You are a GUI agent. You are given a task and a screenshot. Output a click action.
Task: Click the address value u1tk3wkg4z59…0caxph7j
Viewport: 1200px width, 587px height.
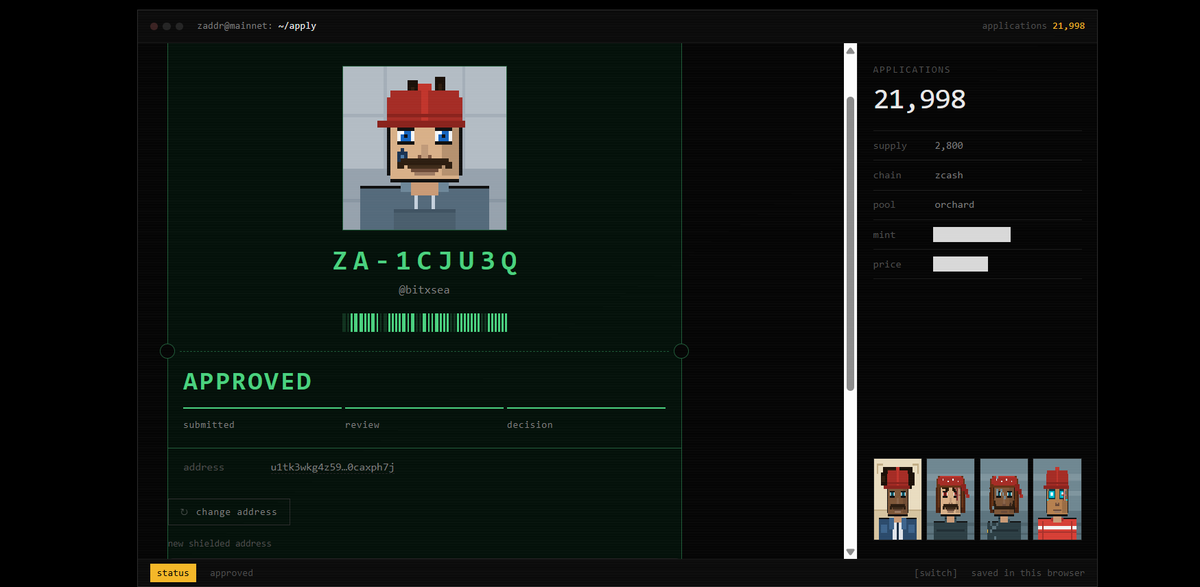coord(333,467)
